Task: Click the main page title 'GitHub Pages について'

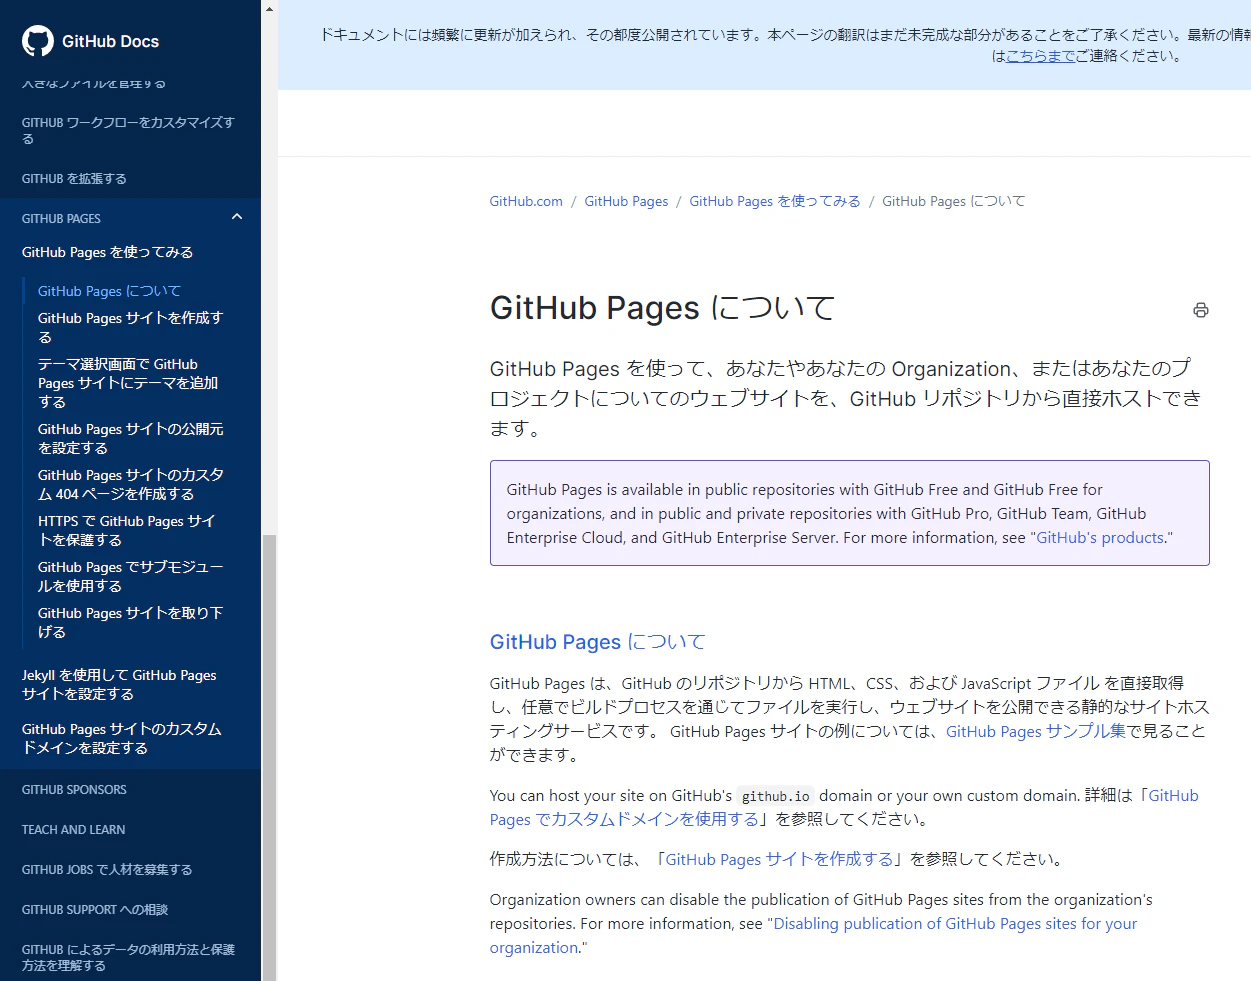Action: pyautogui.click(x=662, y=308)
